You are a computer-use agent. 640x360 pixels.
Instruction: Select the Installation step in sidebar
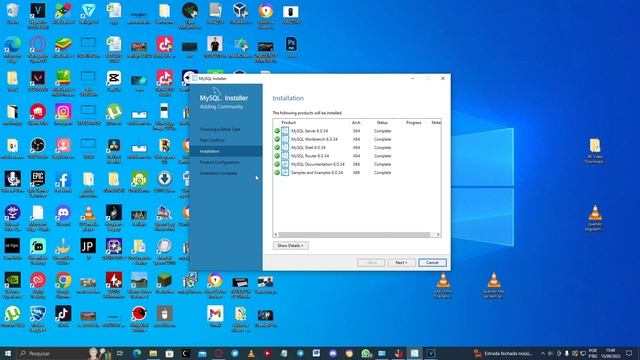tap(210, 151)
